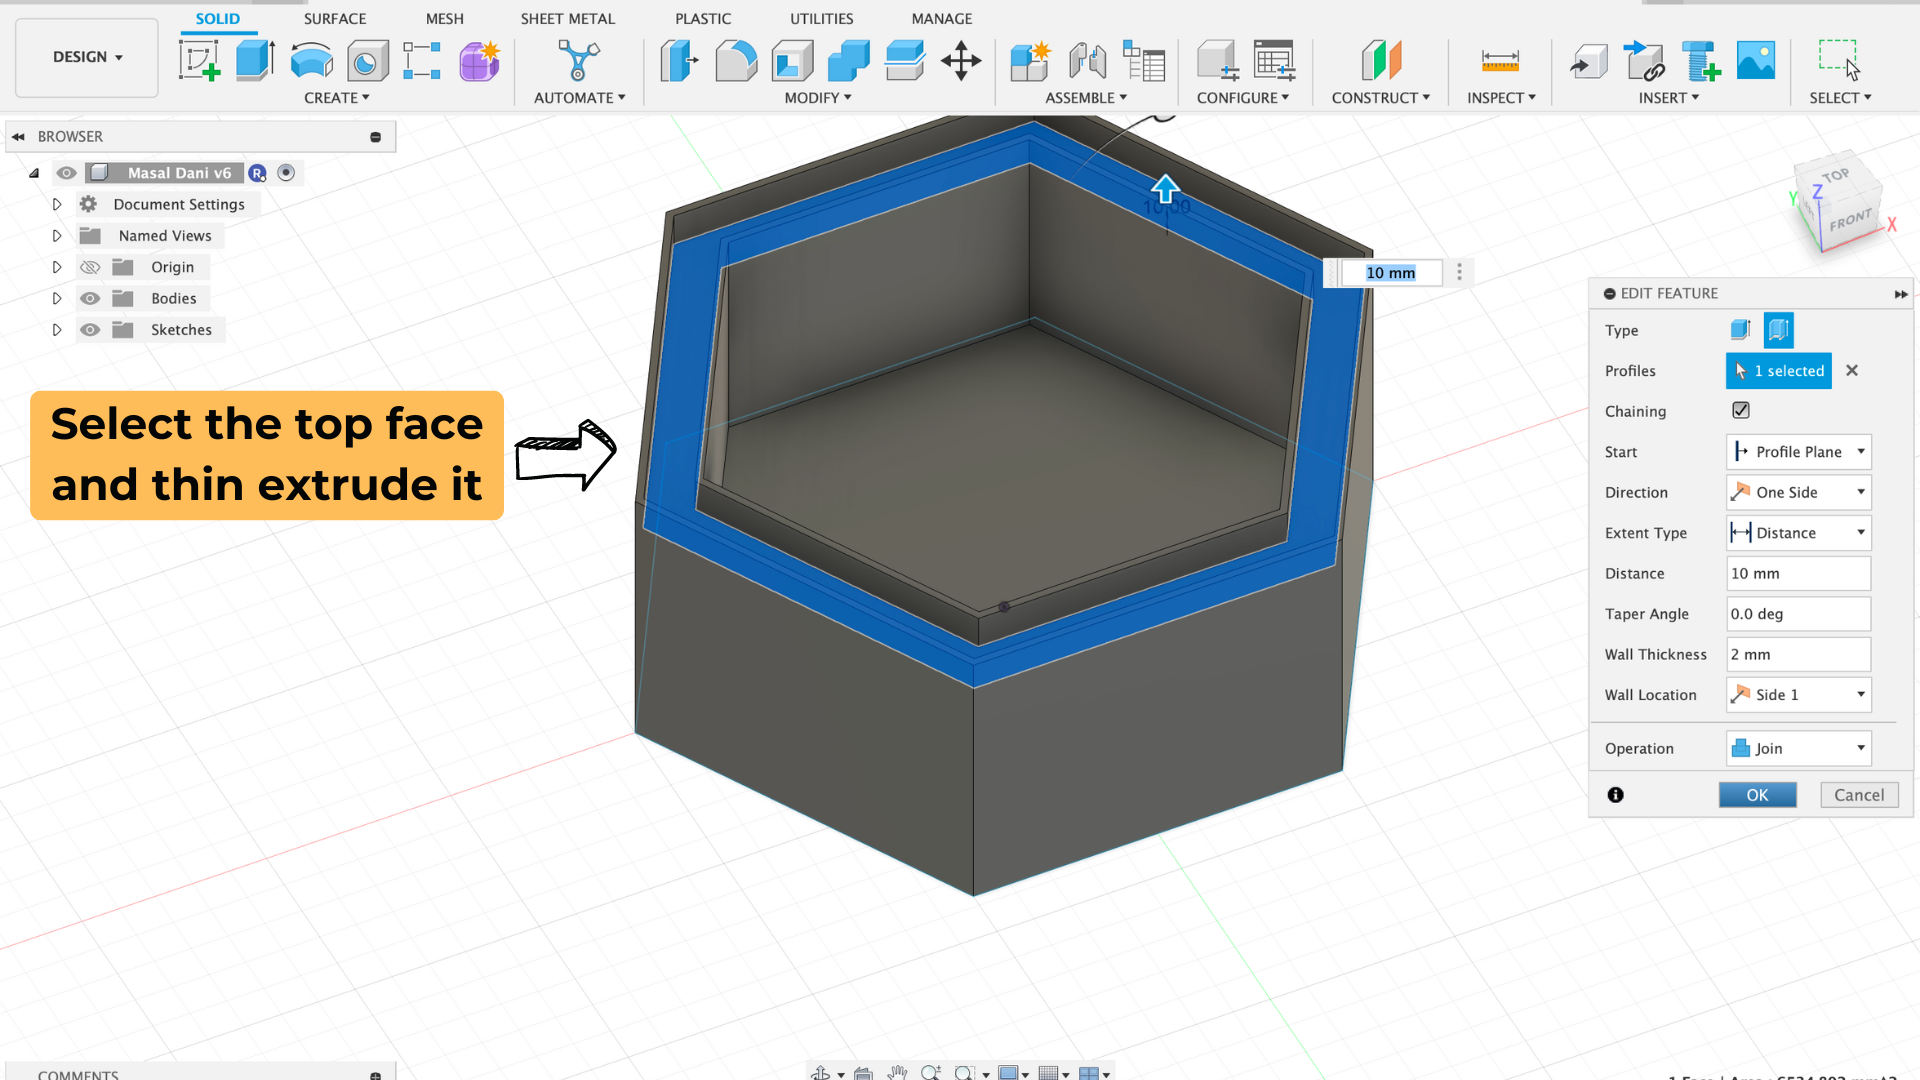The width and height of the screenshot is (1920, 1080).
Task: Click Cancel in Edit Feature dialog
Action: 1858,795
